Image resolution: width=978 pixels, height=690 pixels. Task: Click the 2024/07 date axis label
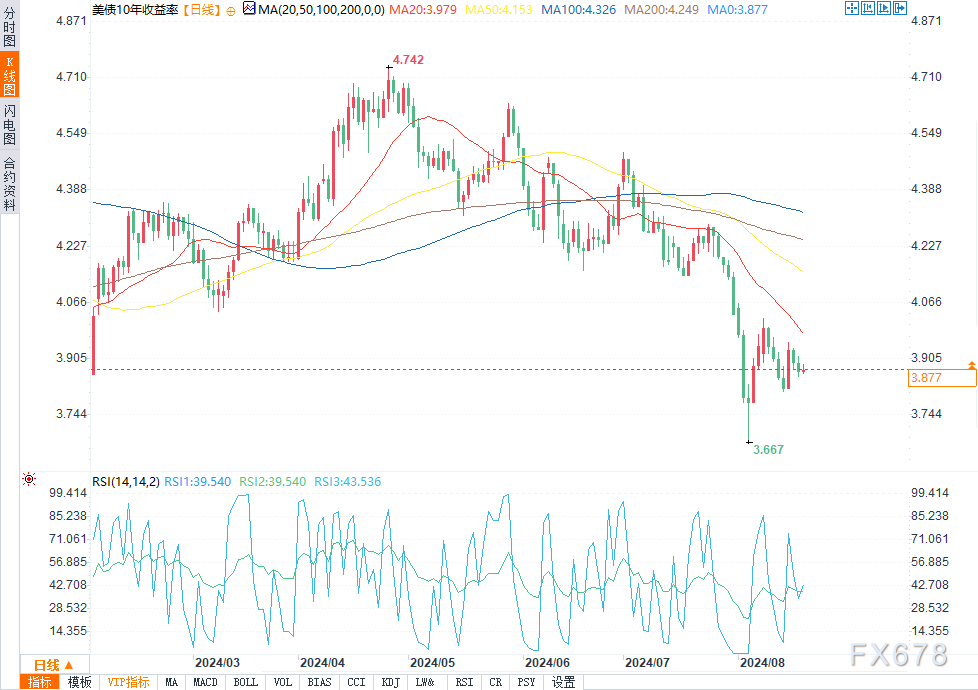click(x=647, y=663)
